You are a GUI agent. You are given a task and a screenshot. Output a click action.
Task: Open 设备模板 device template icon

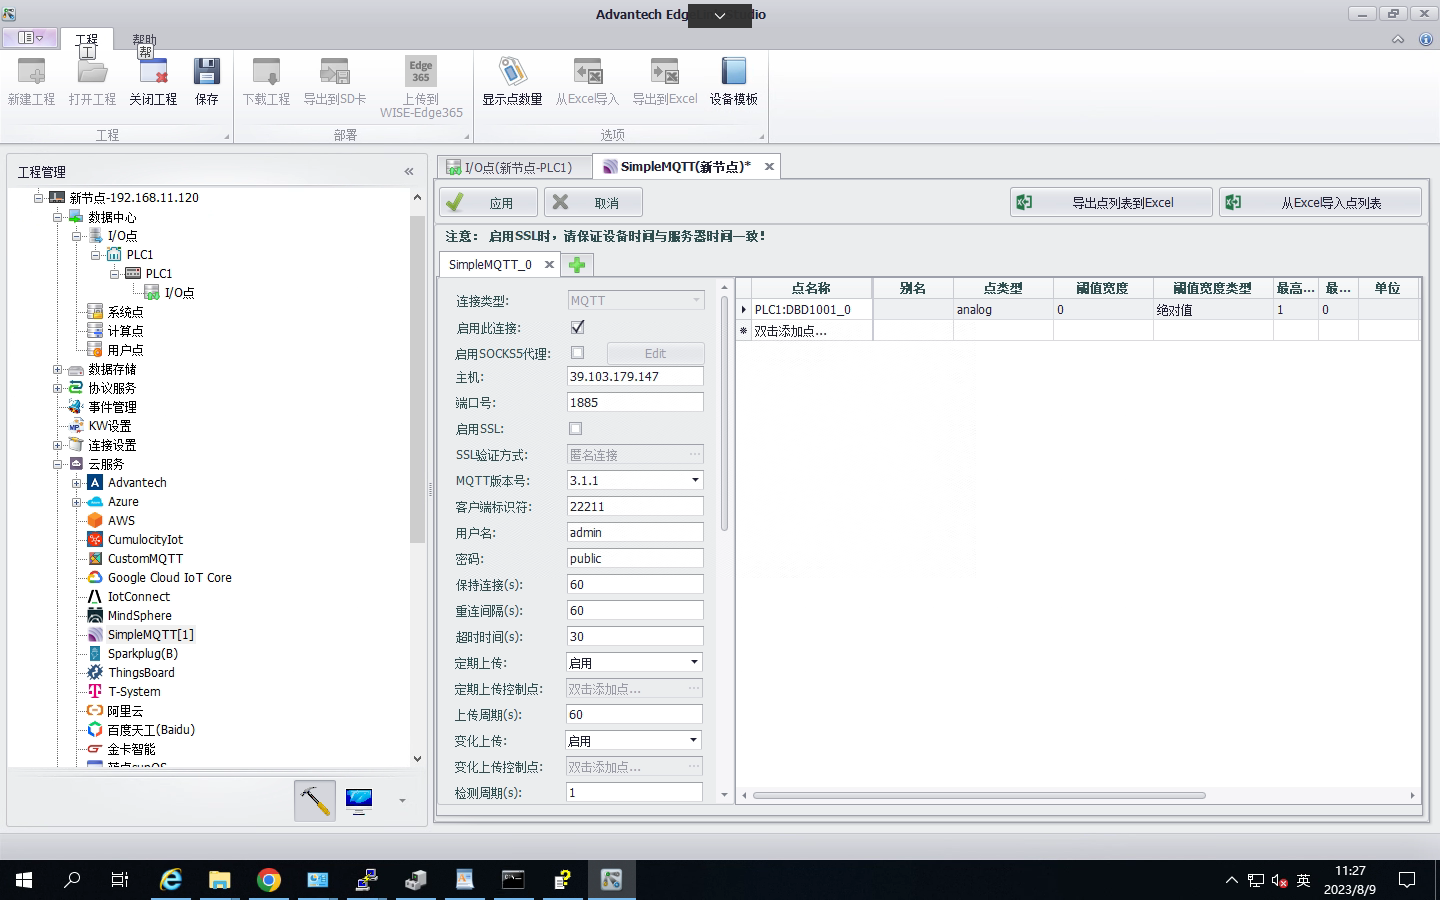tap(734, 82)
